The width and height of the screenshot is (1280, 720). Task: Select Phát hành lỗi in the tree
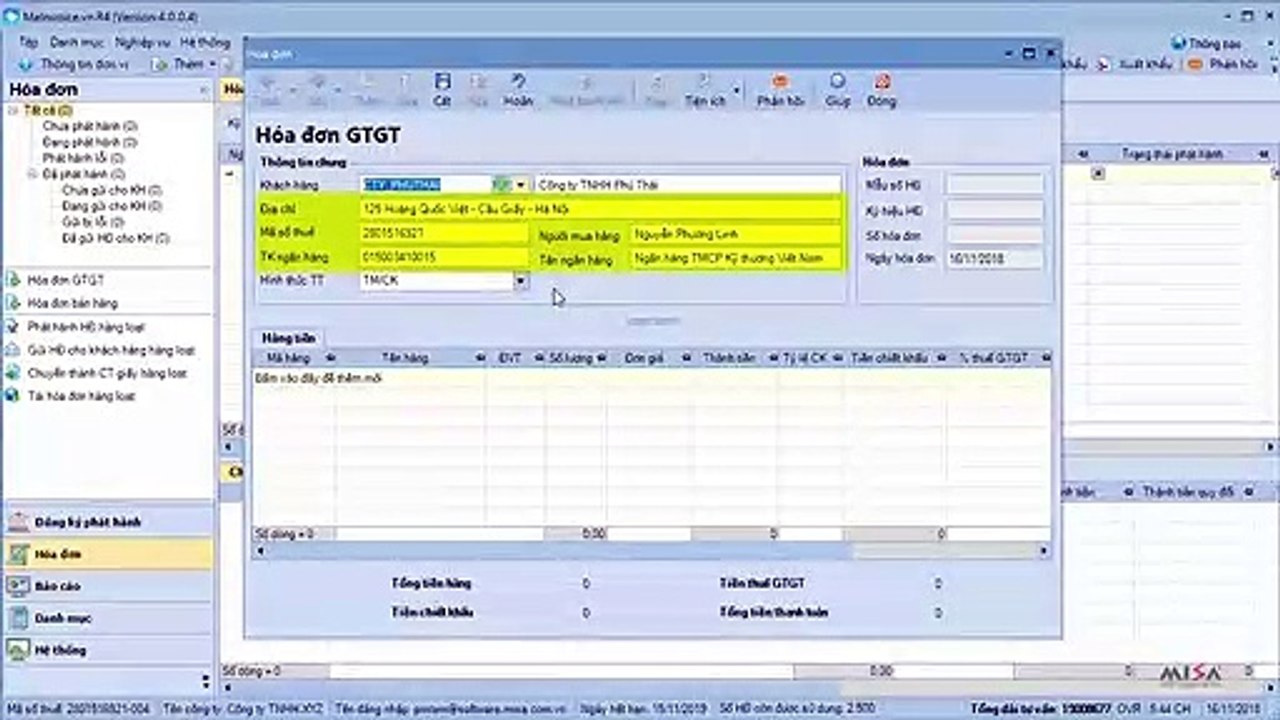point(84,158)
